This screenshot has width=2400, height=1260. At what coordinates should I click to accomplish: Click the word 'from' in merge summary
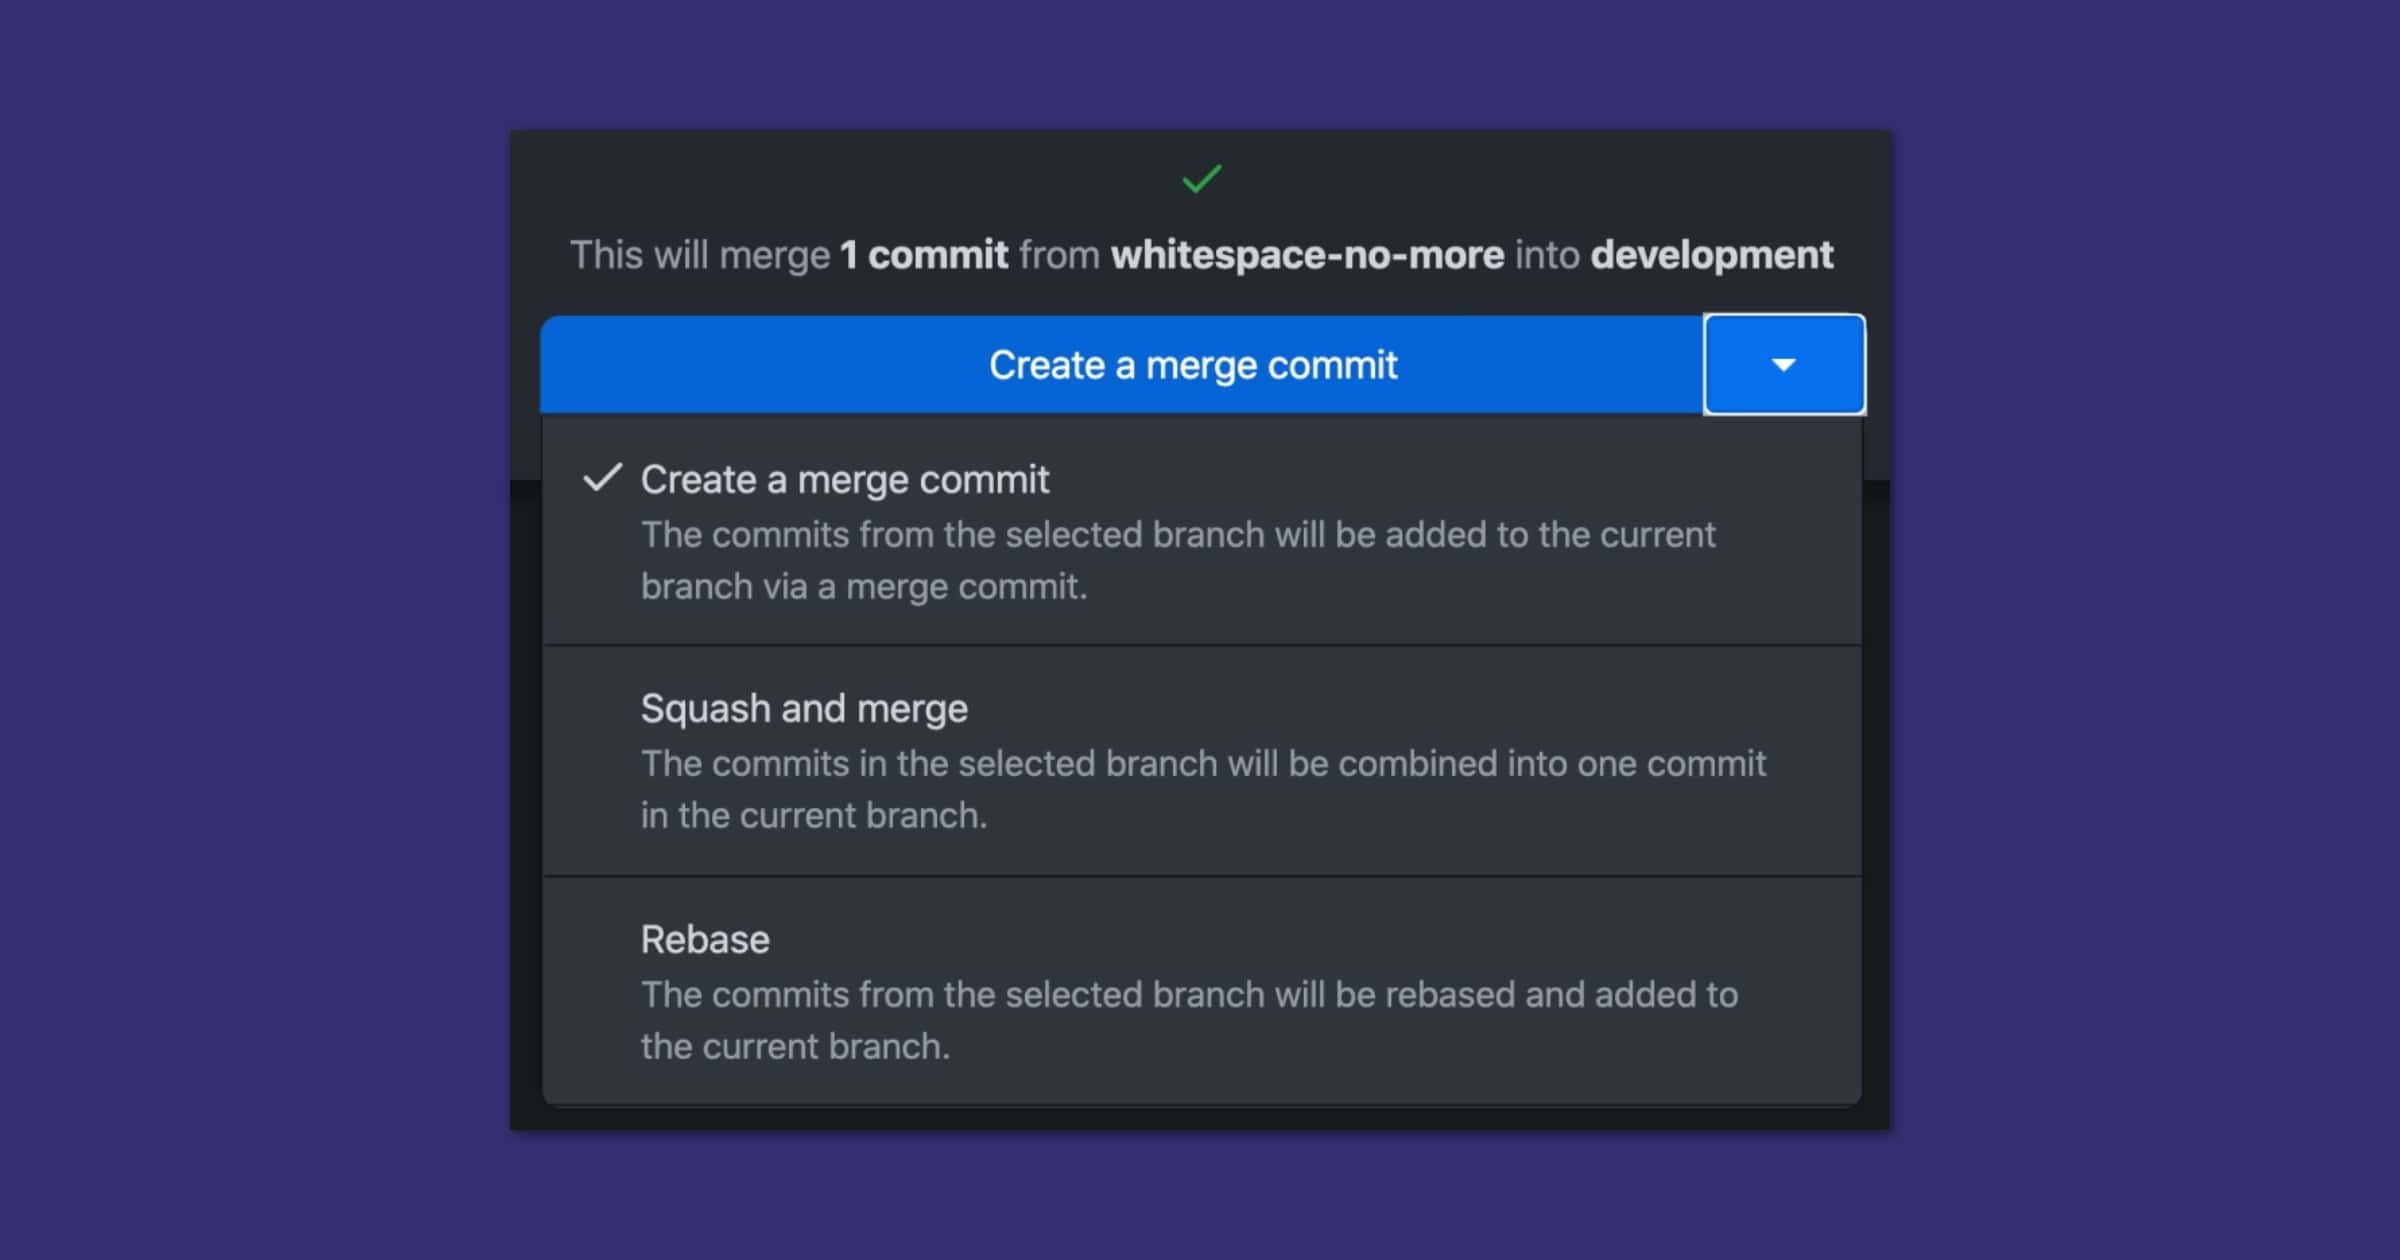tap(1059, 255)
